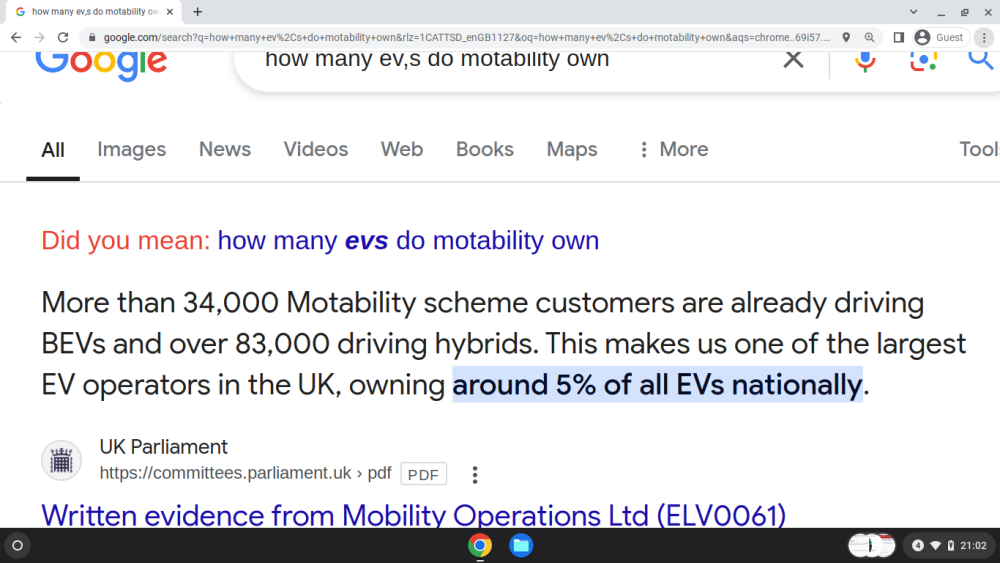Image resolution: width=1000 pixels, height=563 pixels.
Task: Click the PDF label badge
Action: (423, 474)
